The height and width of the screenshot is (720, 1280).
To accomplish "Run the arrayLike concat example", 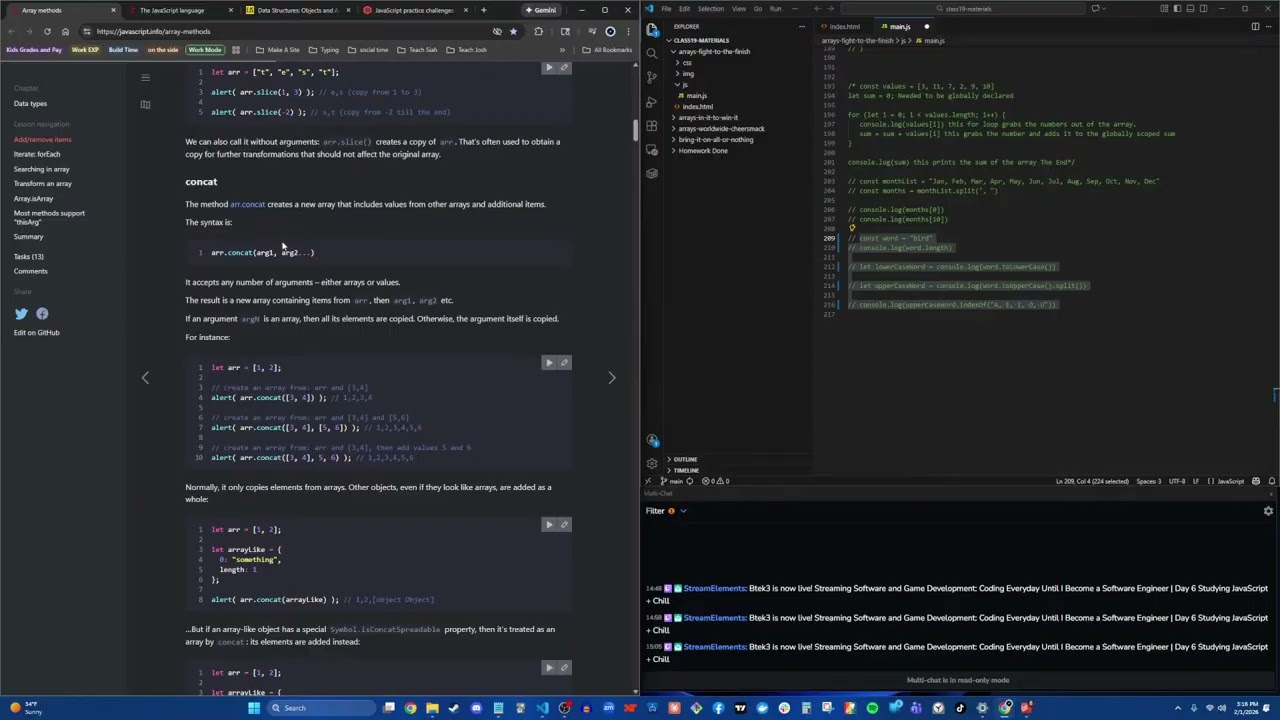I will point(548,525).
